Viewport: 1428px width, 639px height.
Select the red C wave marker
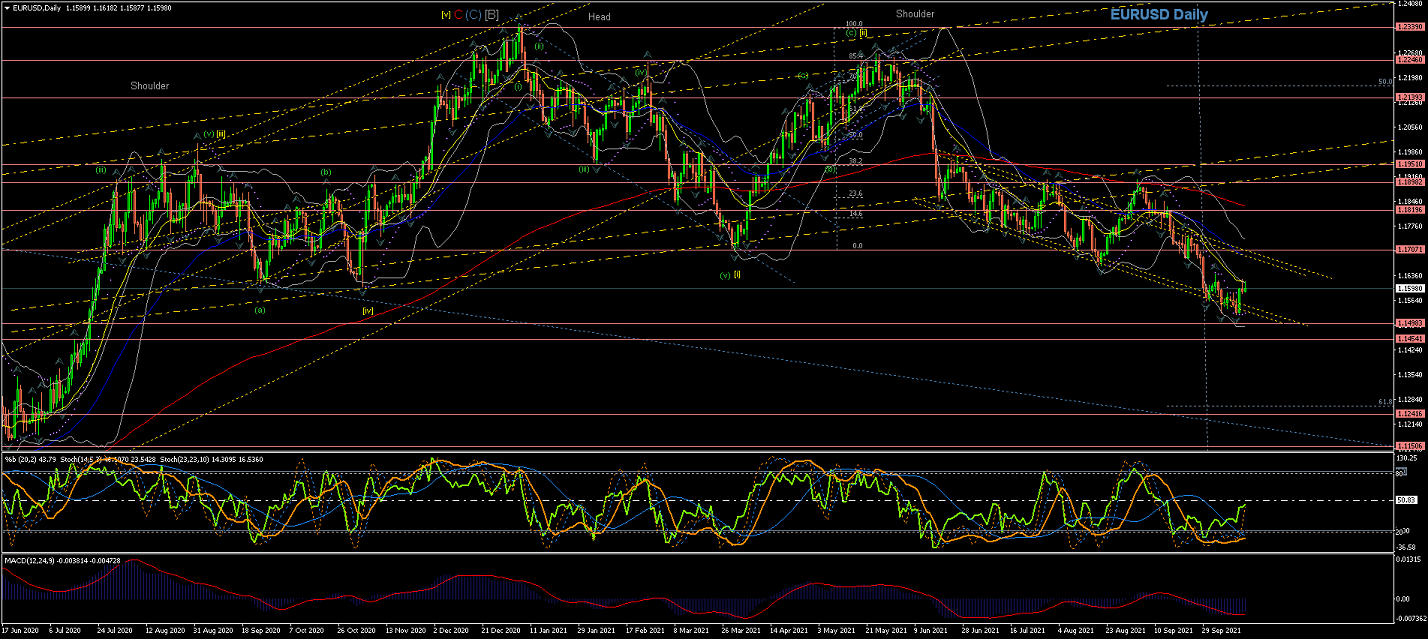tap(458, 15)
